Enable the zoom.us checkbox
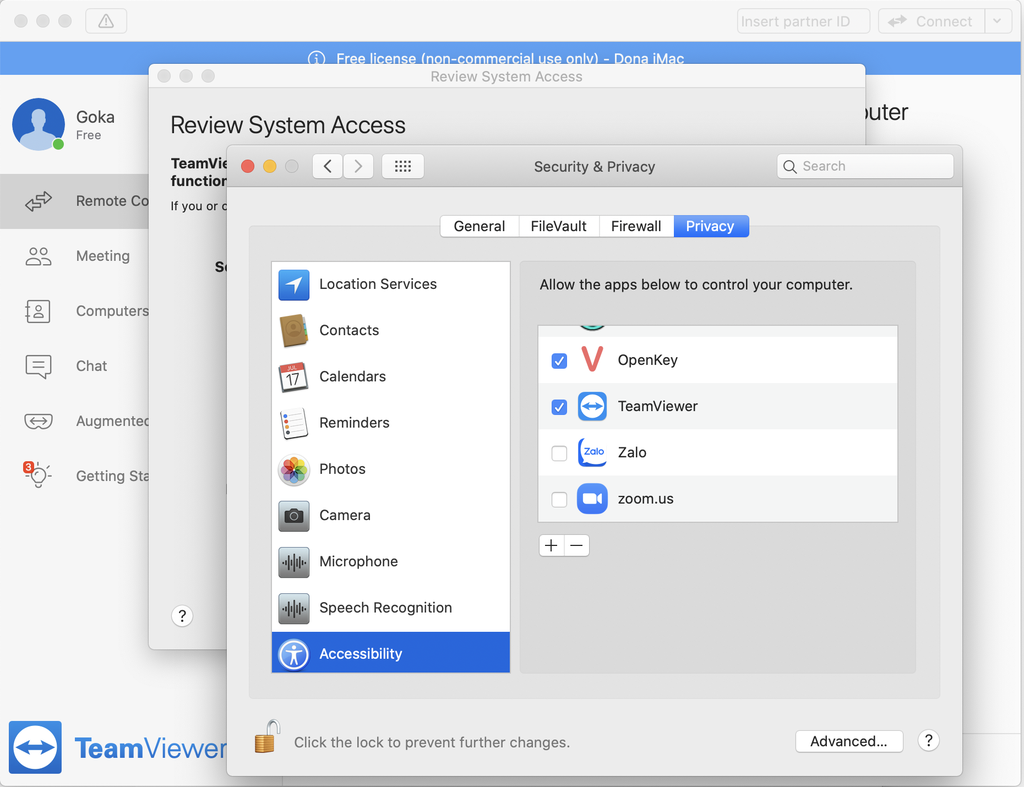This screenshot has height=787, width=1024. click(559, 500)
